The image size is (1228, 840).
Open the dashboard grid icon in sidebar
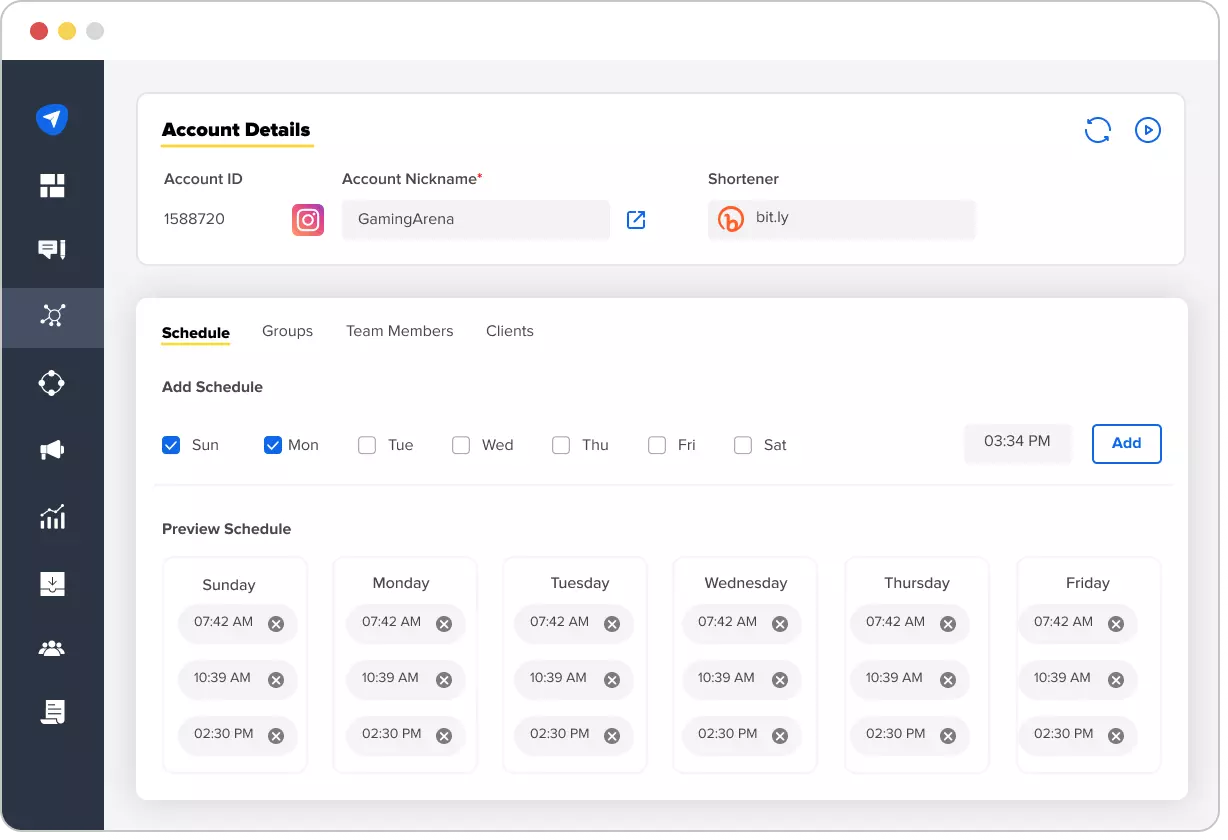(52, 185)
